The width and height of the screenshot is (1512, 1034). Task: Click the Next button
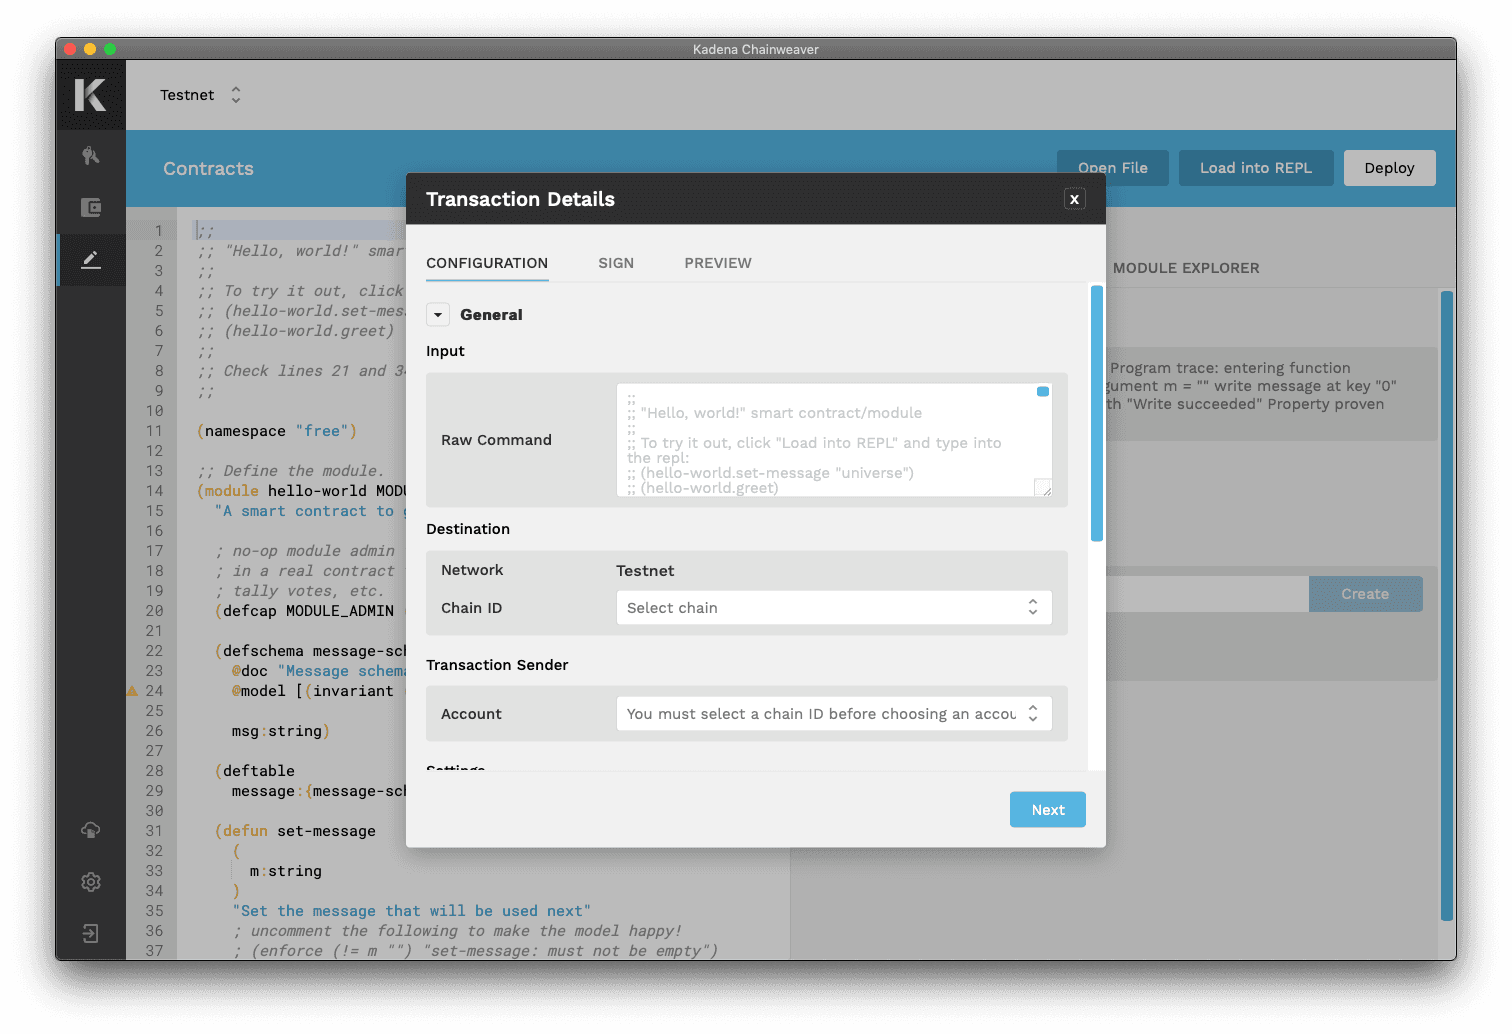click(x=1048, y=810)
